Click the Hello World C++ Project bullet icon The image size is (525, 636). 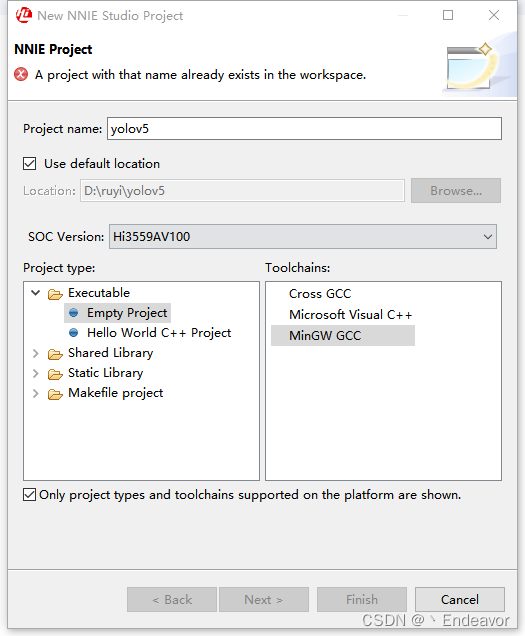tap(73, 333)
